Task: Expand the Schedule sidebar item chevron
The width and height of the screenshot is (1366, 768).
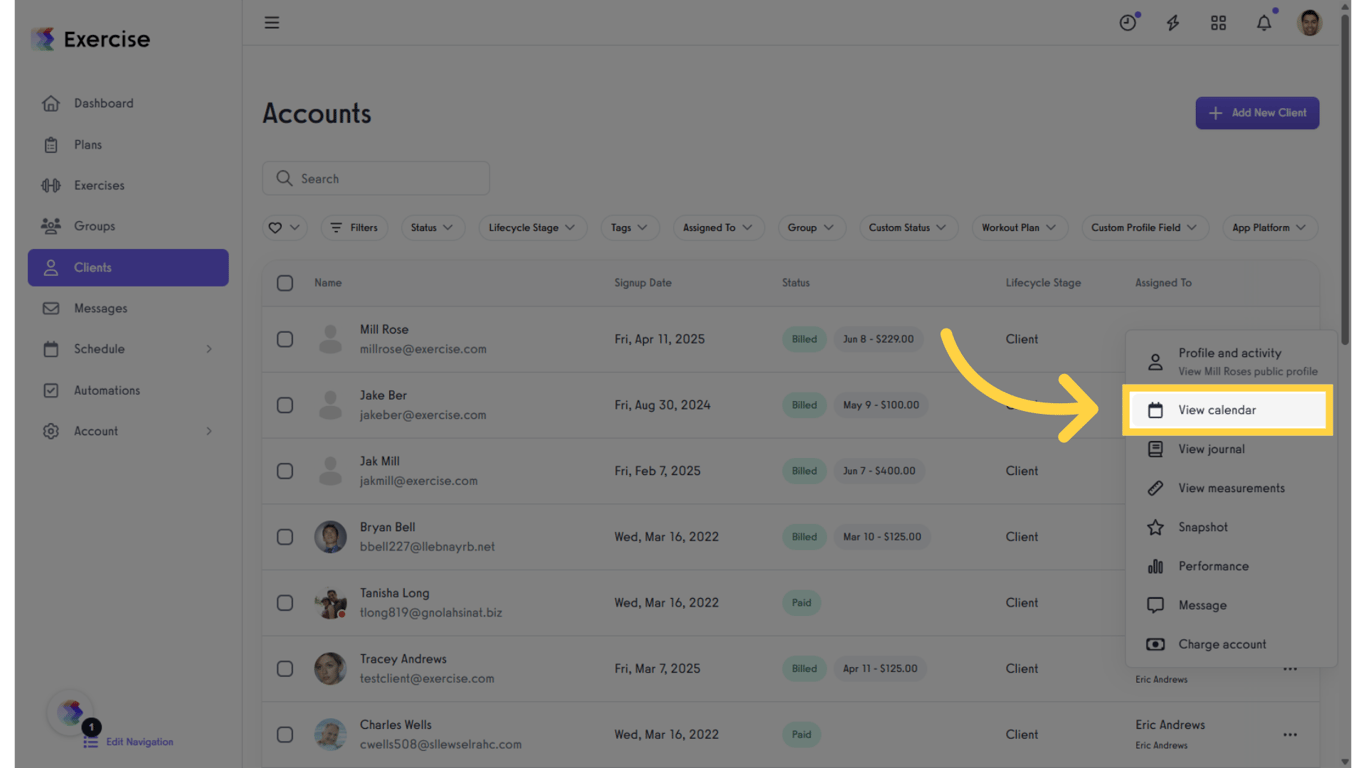Action: click(209, 349)
